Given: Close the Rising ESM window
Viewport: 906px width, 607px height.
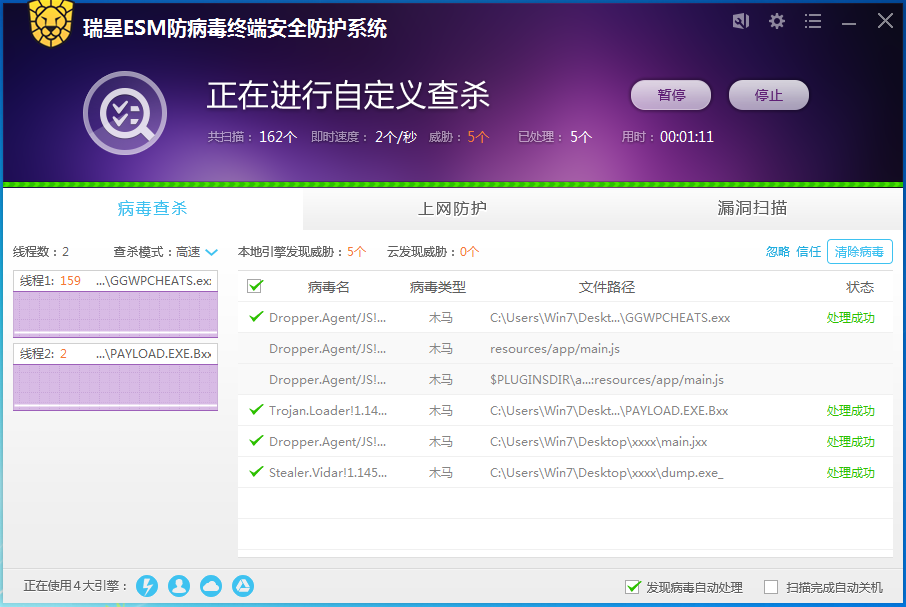Looking at the screenshot, I should pyautogui.click(x=885, y=21).
